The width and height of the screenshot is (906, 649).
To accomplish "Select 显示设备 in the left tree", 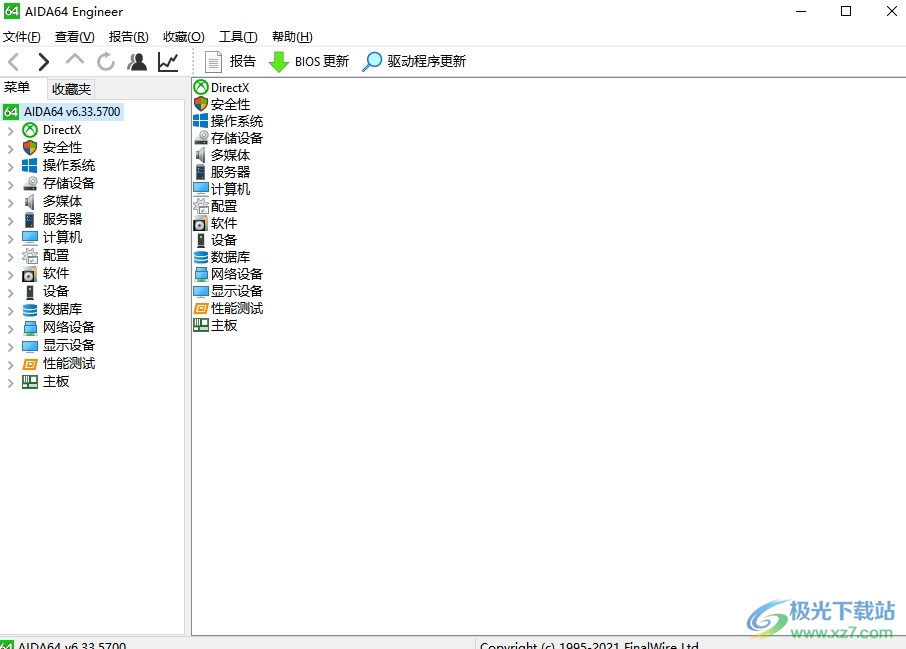I will 69,345.
